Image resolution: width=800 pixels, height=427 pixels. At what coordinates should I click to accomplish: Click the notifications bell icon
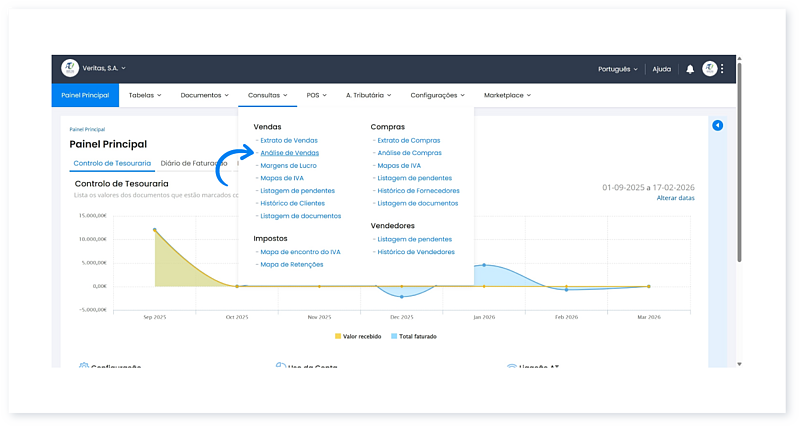click(x=690, y=69)
